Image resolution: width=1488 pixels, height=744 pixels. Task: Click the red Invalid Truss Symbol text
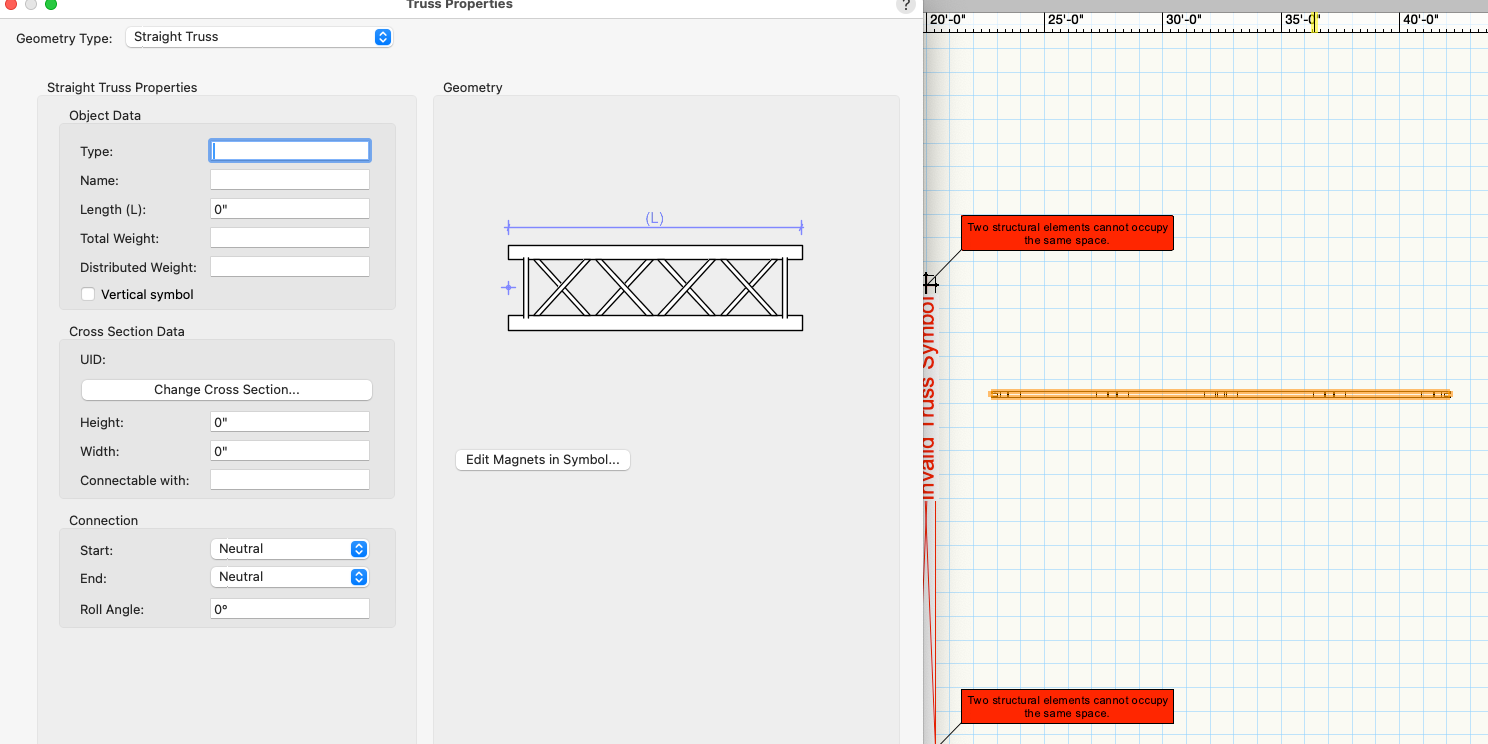pyautogui.click(x=929, y=400)
